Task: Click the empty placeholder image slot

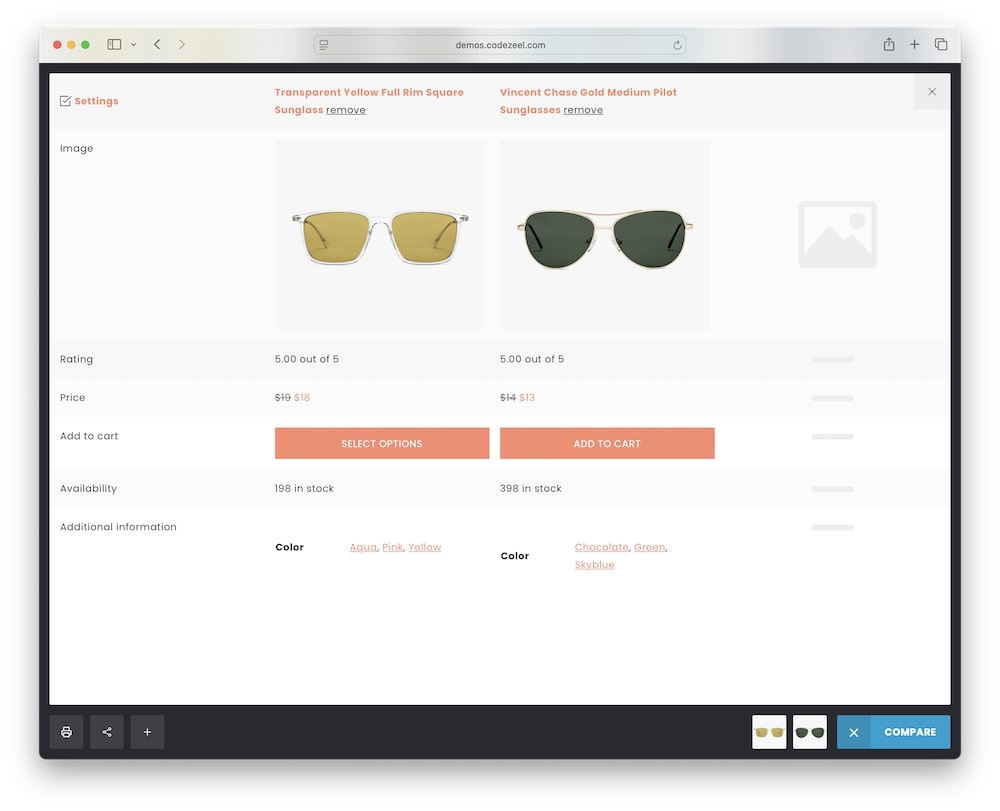Action: [837, 235]
